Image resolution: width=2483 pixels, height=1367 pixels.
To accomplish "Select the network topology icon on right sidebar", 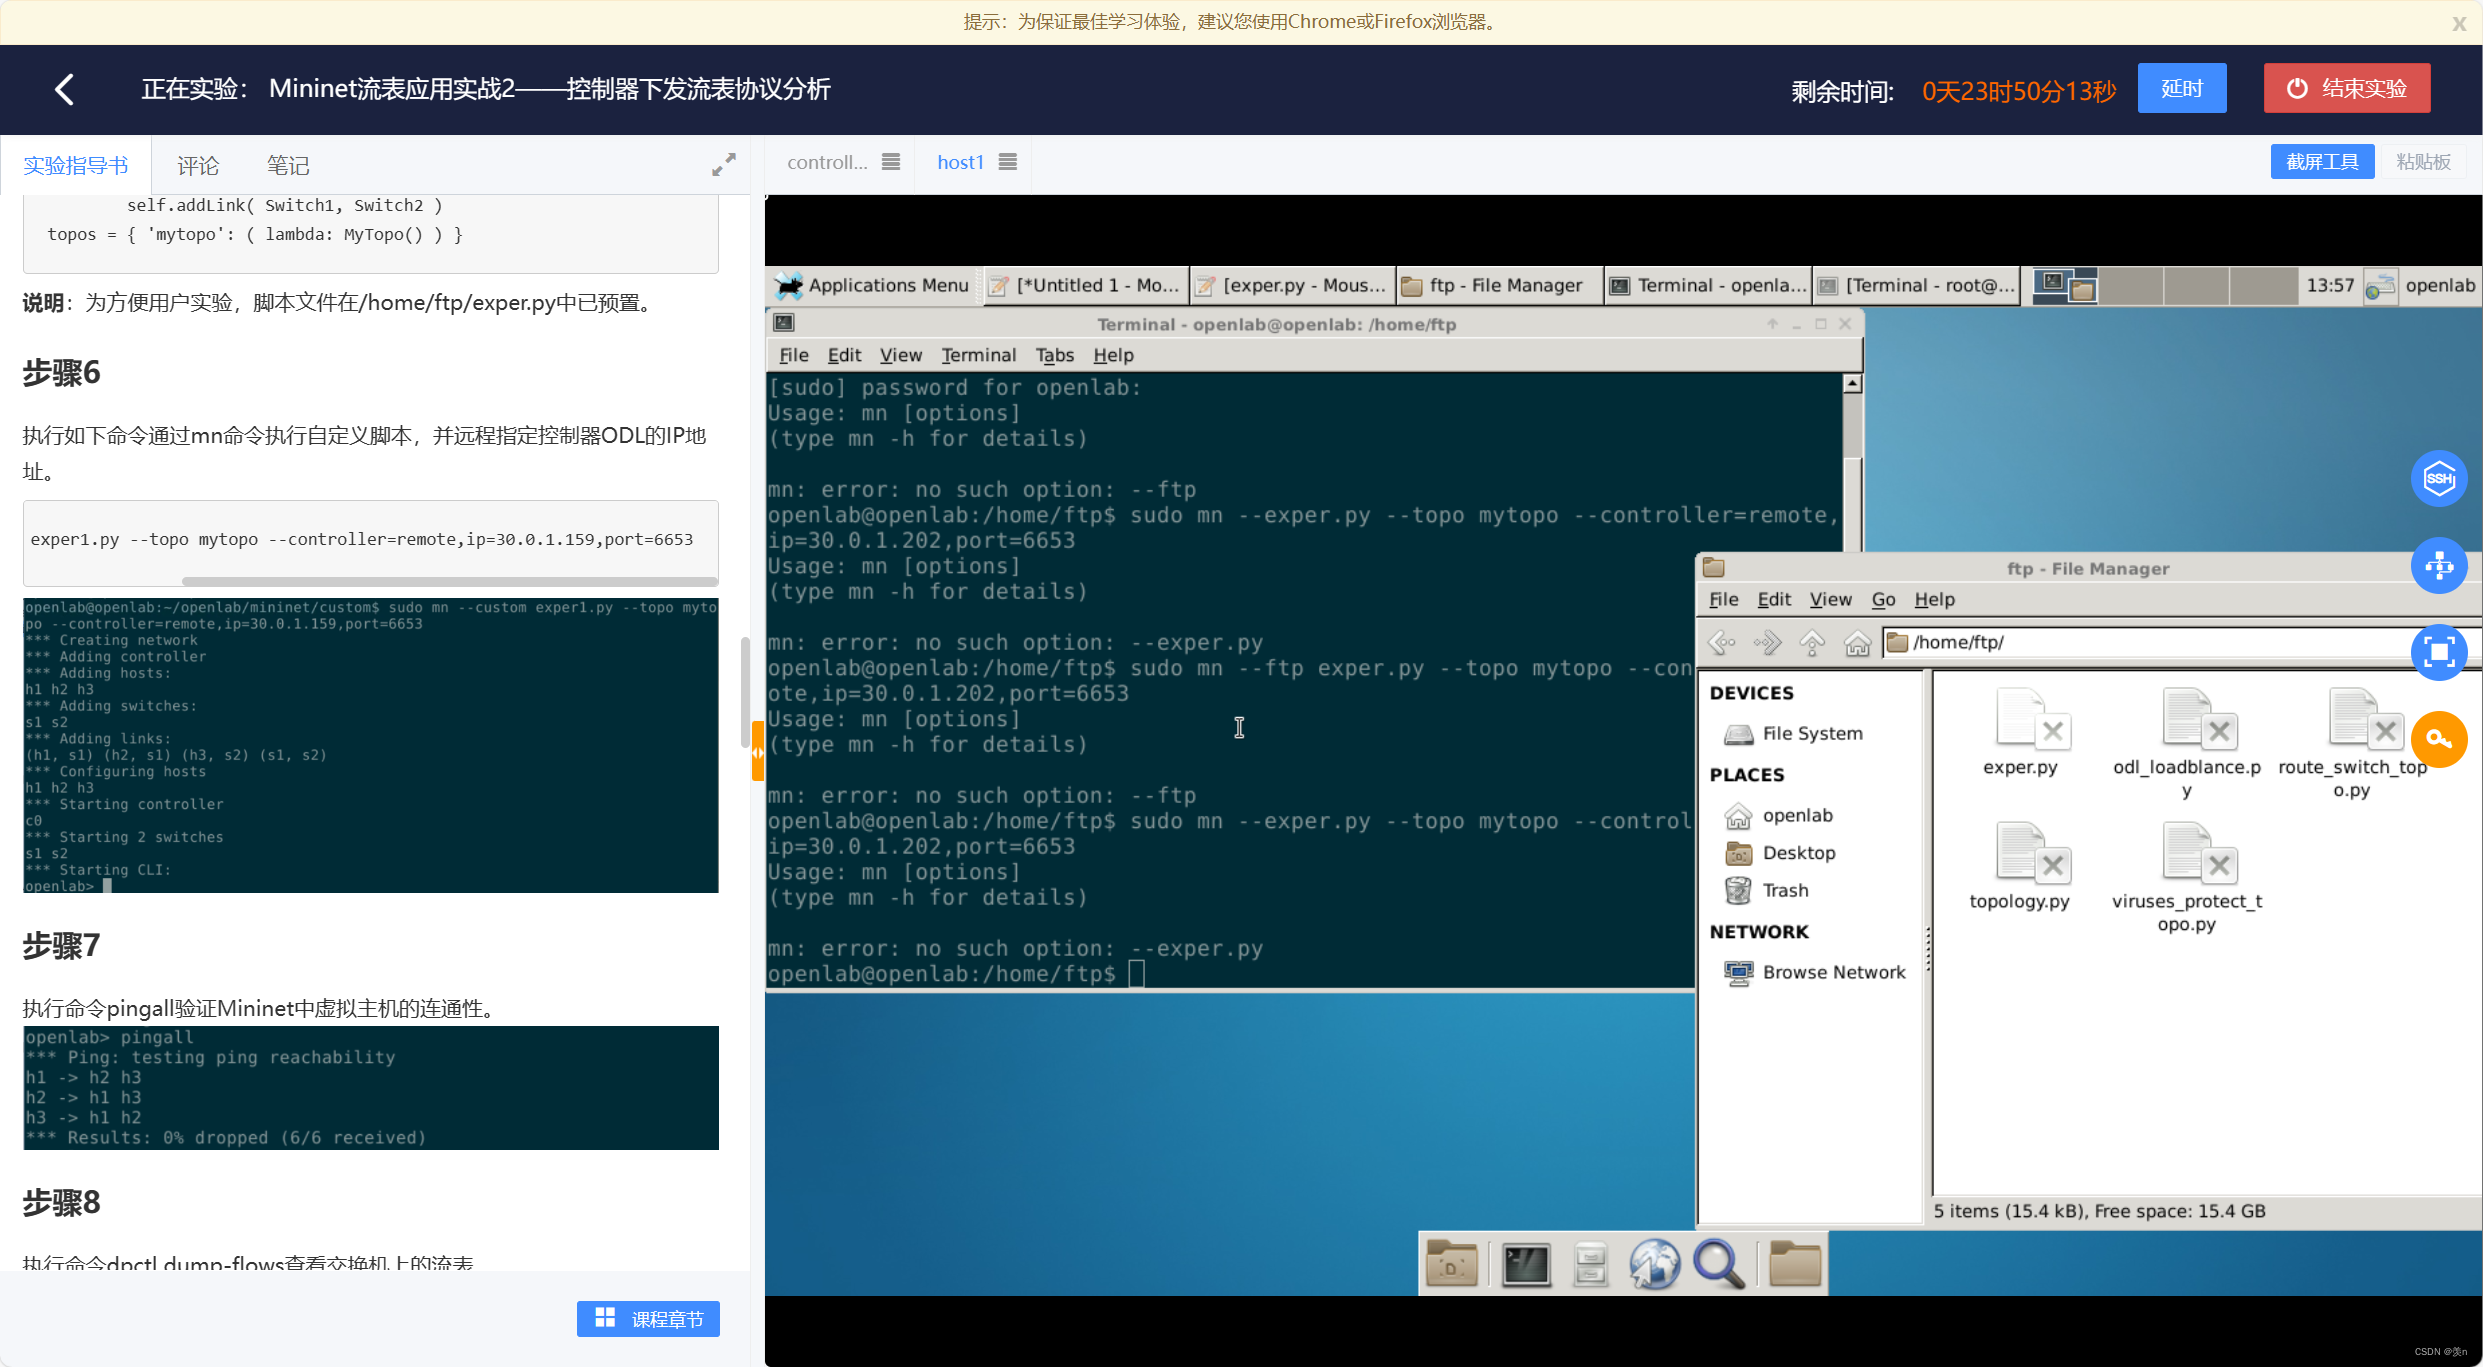I will pyautogui.click(x=2438, y=565).
